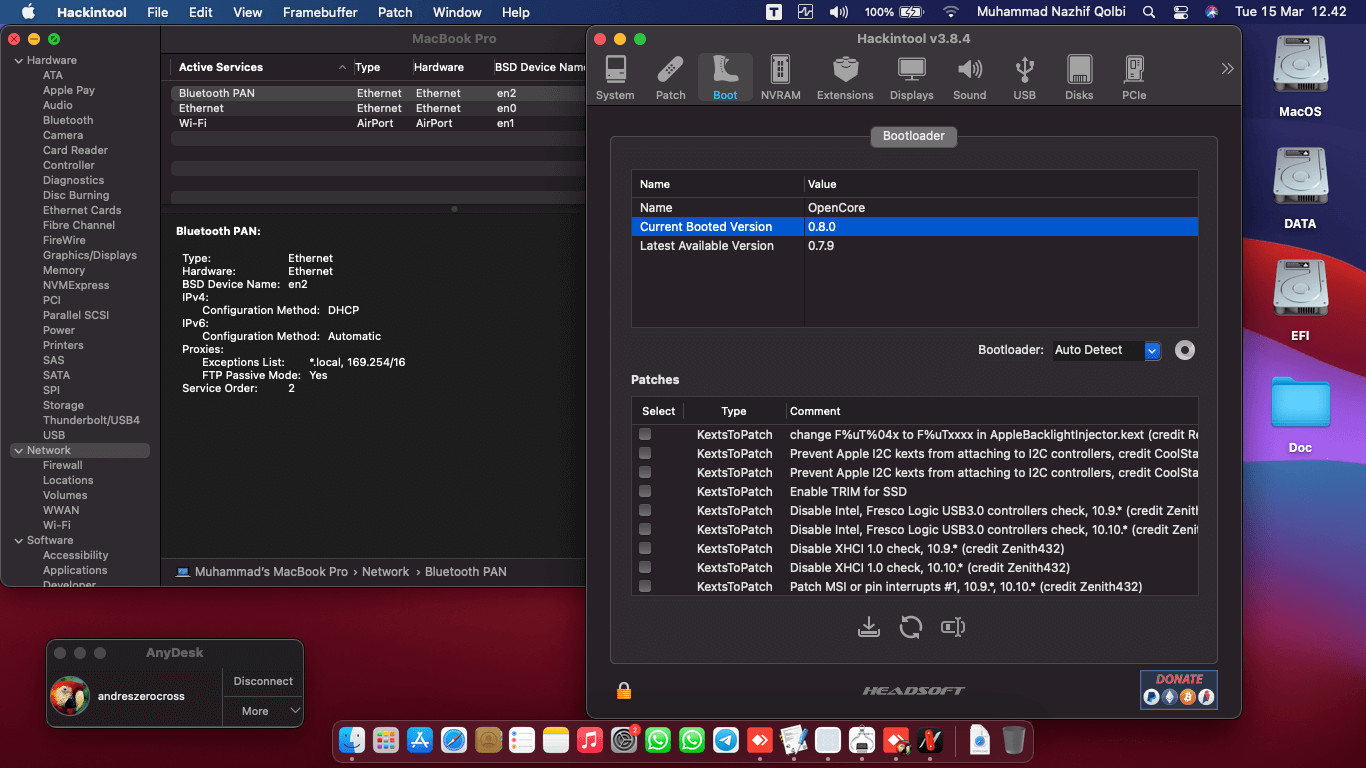The width and height of the screenshot is (1366, 768).
Task: Tick the Disable XHCI 1.0 check 10.9 checkbox
Action: (645, 548)
